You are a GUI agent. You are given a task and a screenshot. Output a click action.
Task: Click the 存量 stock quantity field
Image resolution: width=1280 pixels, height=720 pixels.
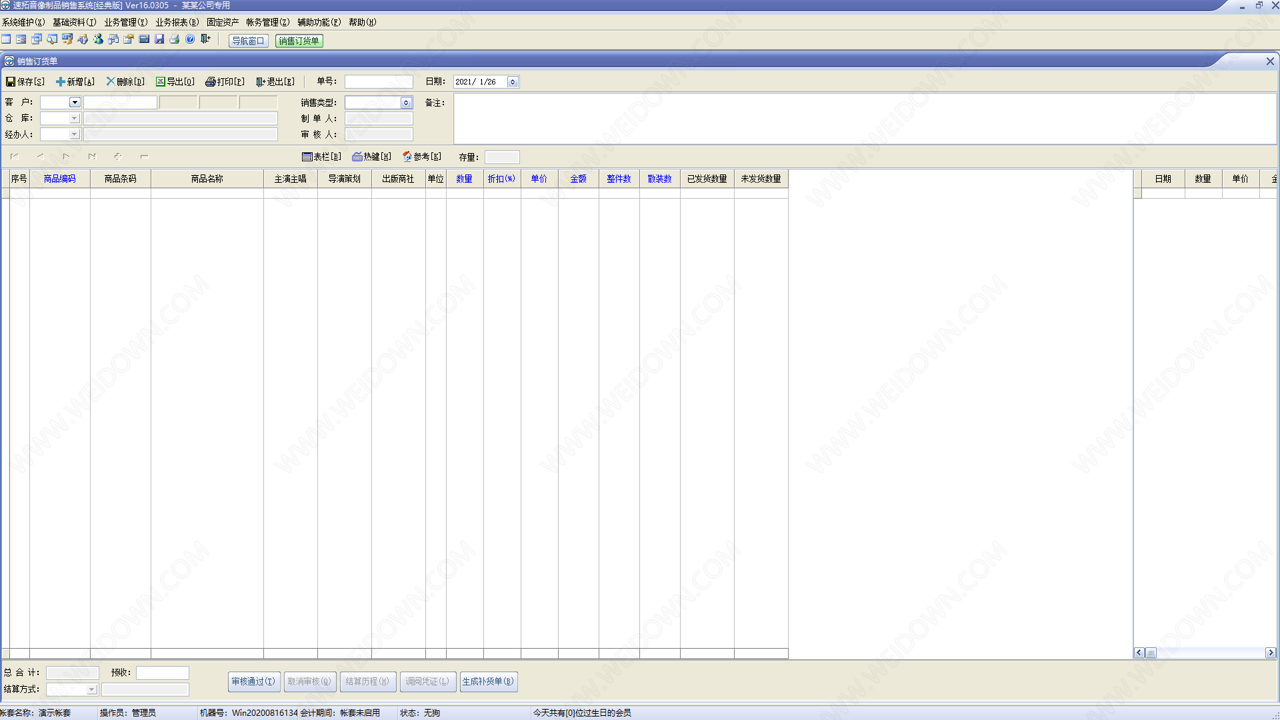tap(502, 157)
